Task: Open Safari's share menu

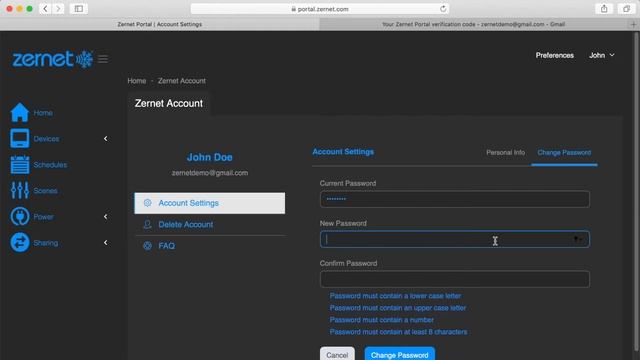Action: [x=604, y=9]
